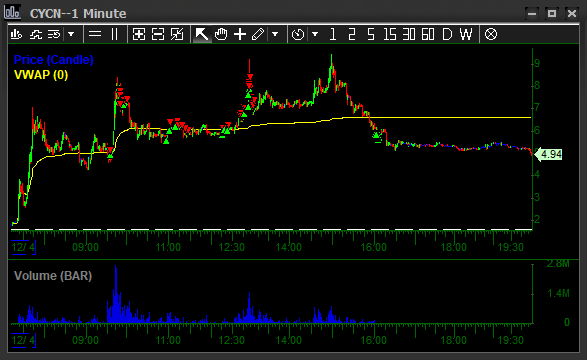Click the 2.8M volume axis label
Image resolution: width=587 pixels, height=360 pixels.
tap(558, 264)
